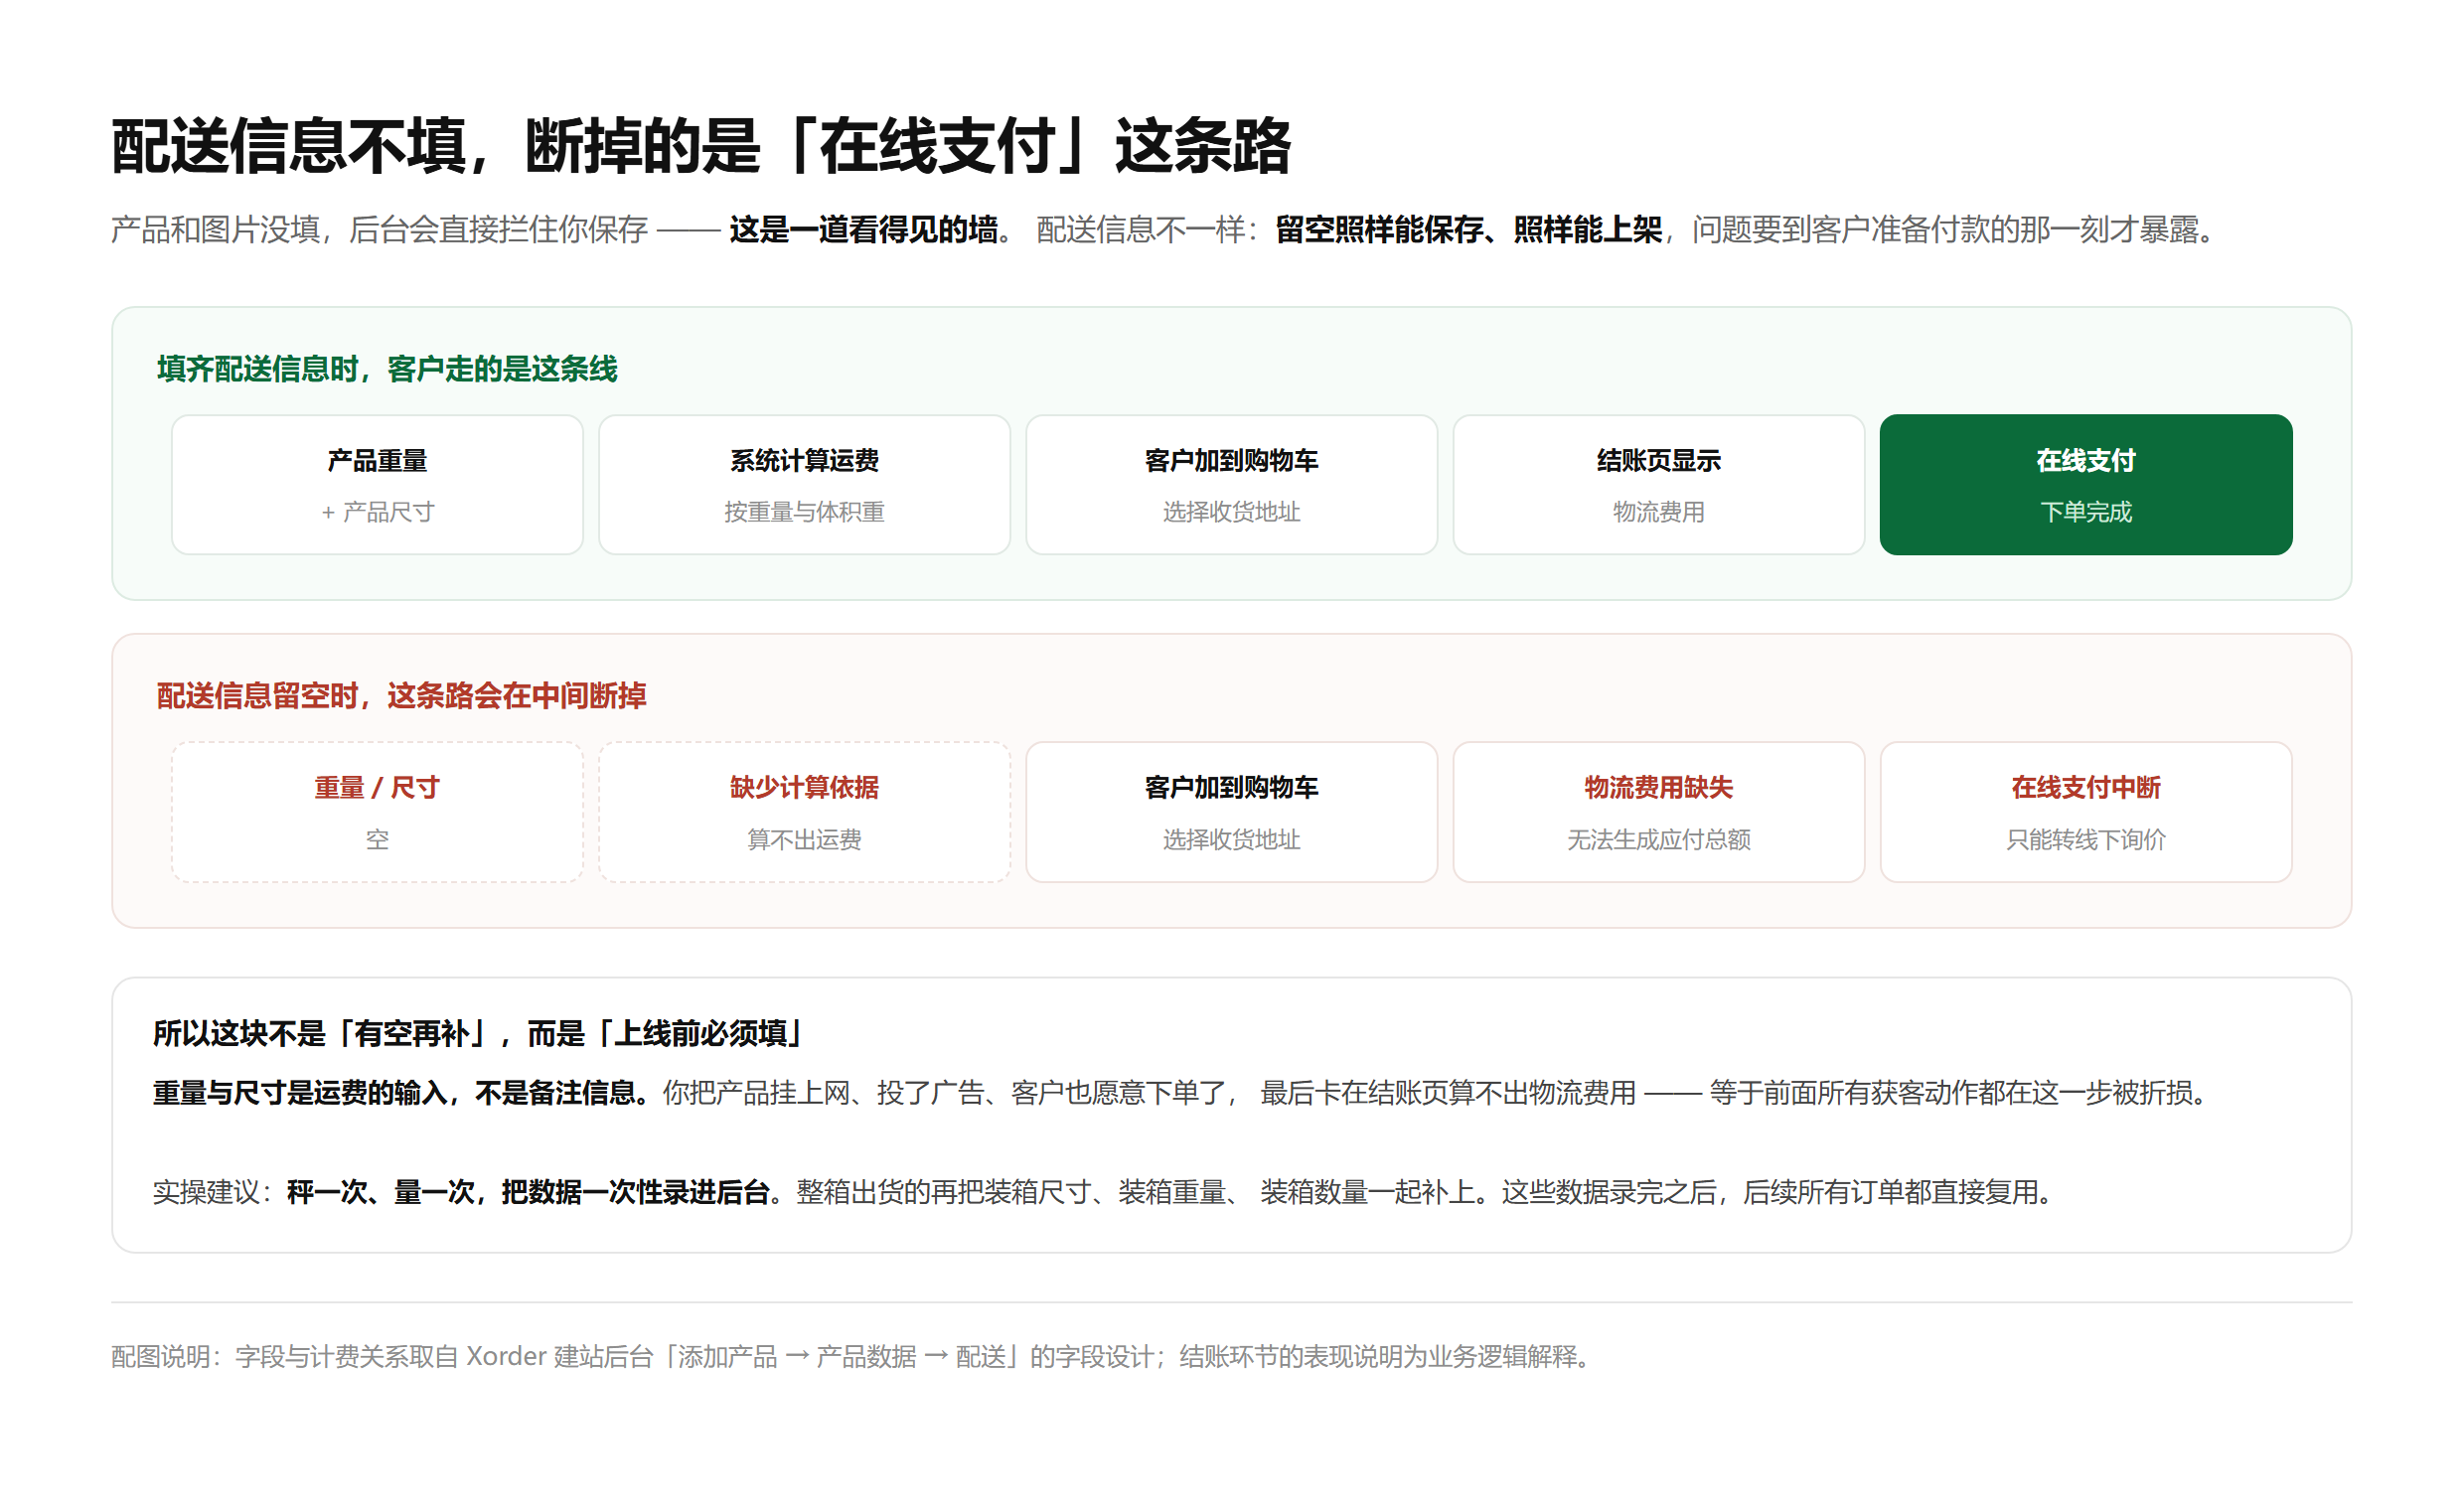
Task: Select the 结账页显示 物流费用 card
Action: (x=1658, y=485)
